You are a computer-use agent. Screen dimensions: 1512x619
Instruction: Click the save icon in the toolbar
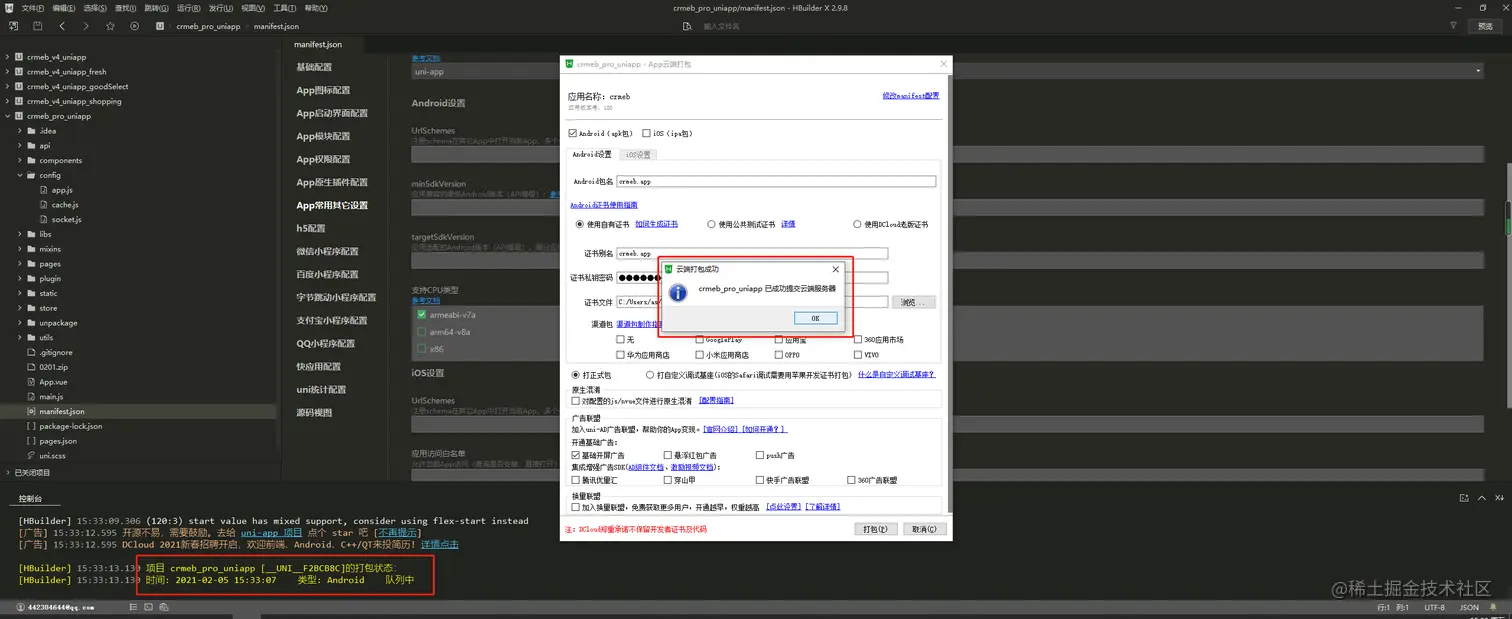pyautogui.click(x=37, y=26)
